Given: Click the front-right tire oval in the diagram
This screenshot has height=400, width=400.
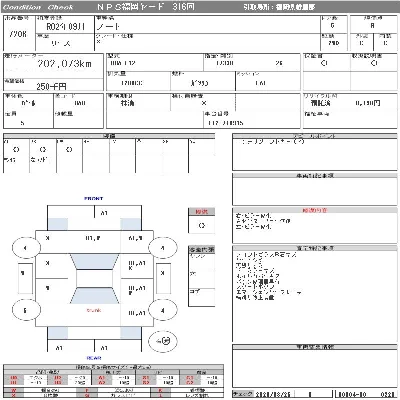Looking at the screenshot, I should (x=163, y=248).
